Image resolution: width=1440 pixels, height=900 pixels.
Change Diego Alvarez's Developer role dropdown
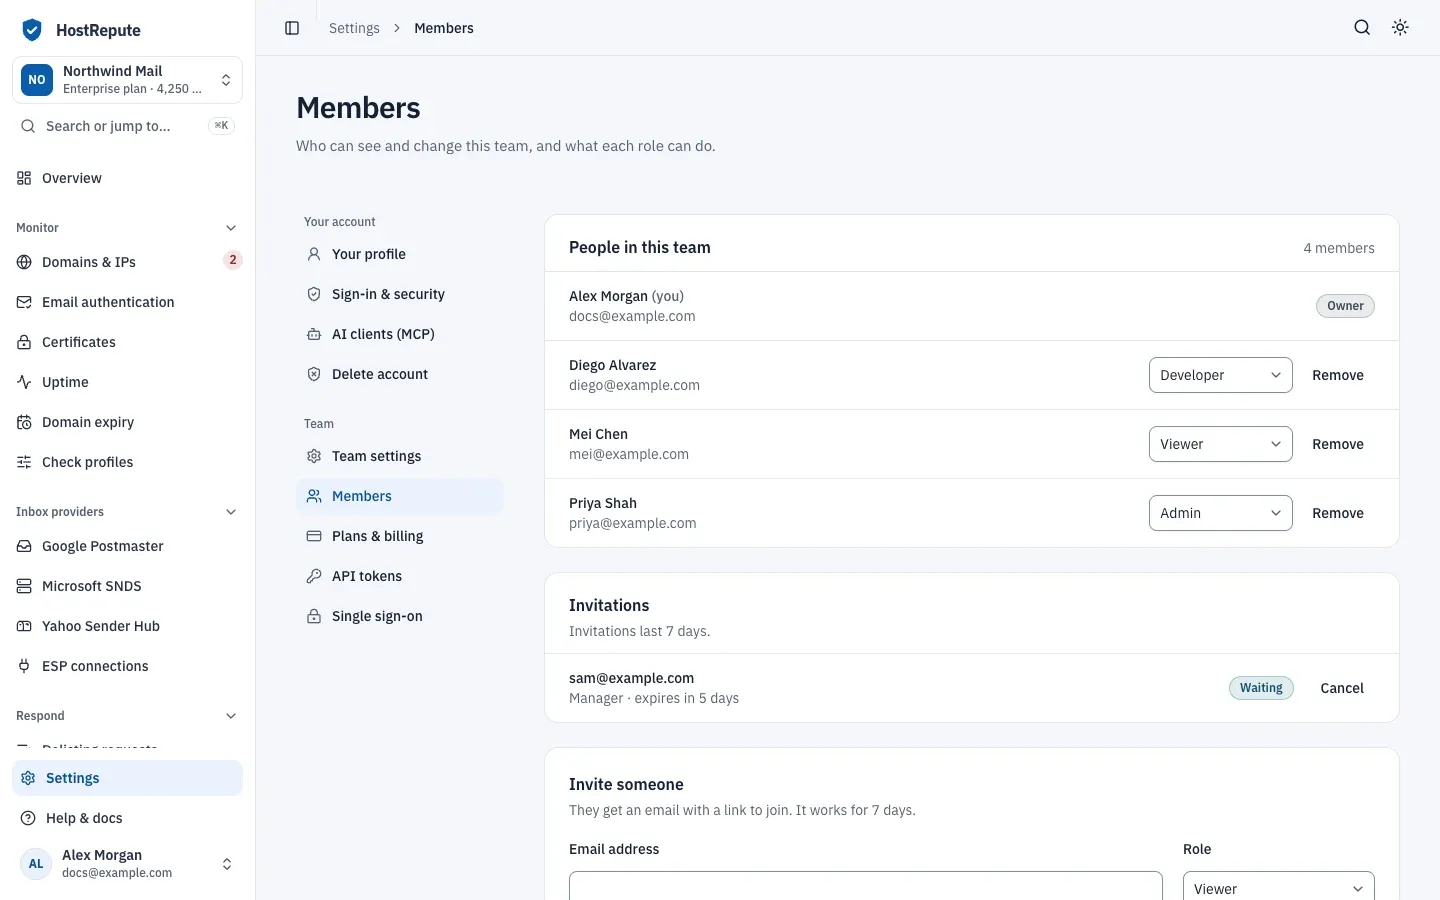(x=1220, y=375)
